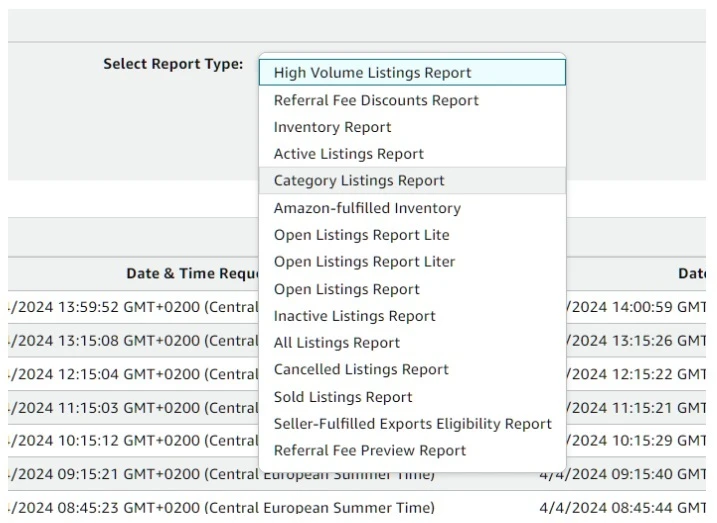Click the 09:15:40 completed time cell
The image size is (717, 523).
coord(622,474)
